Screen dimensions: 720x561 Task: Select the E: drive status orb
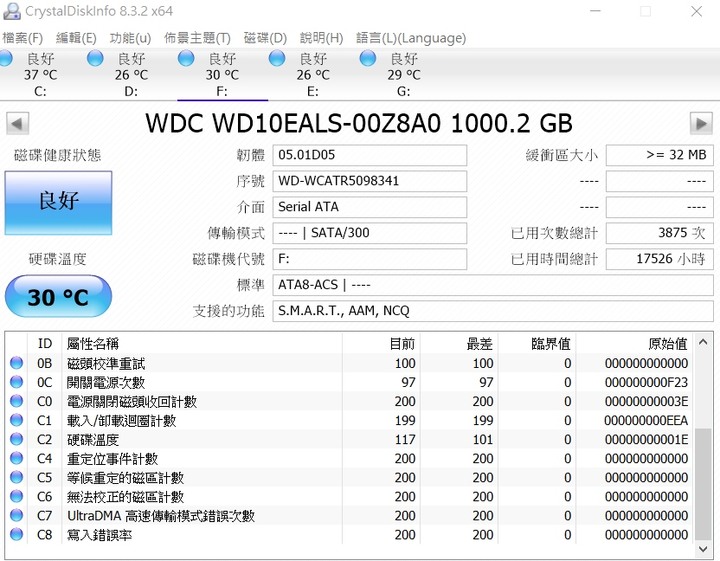277,59
